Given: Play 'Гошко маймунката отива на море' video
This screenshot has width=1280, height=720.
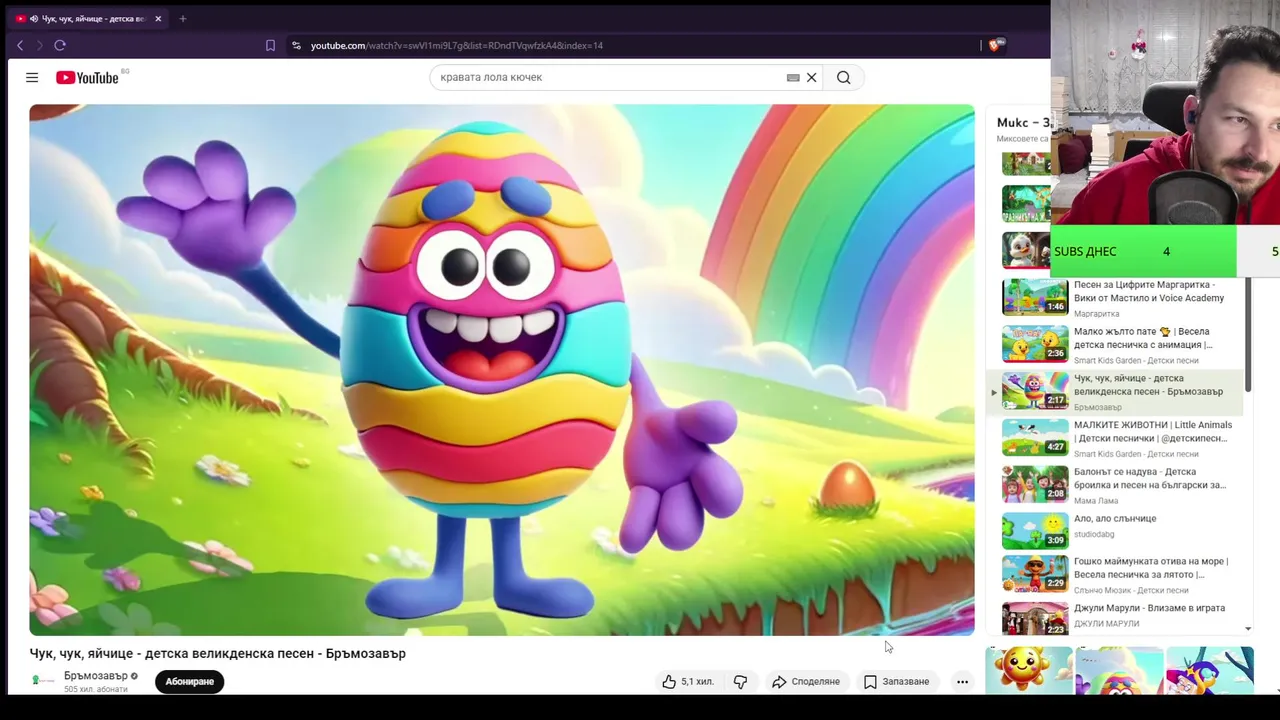Looking at the screenshot, I should point(1151,568).
